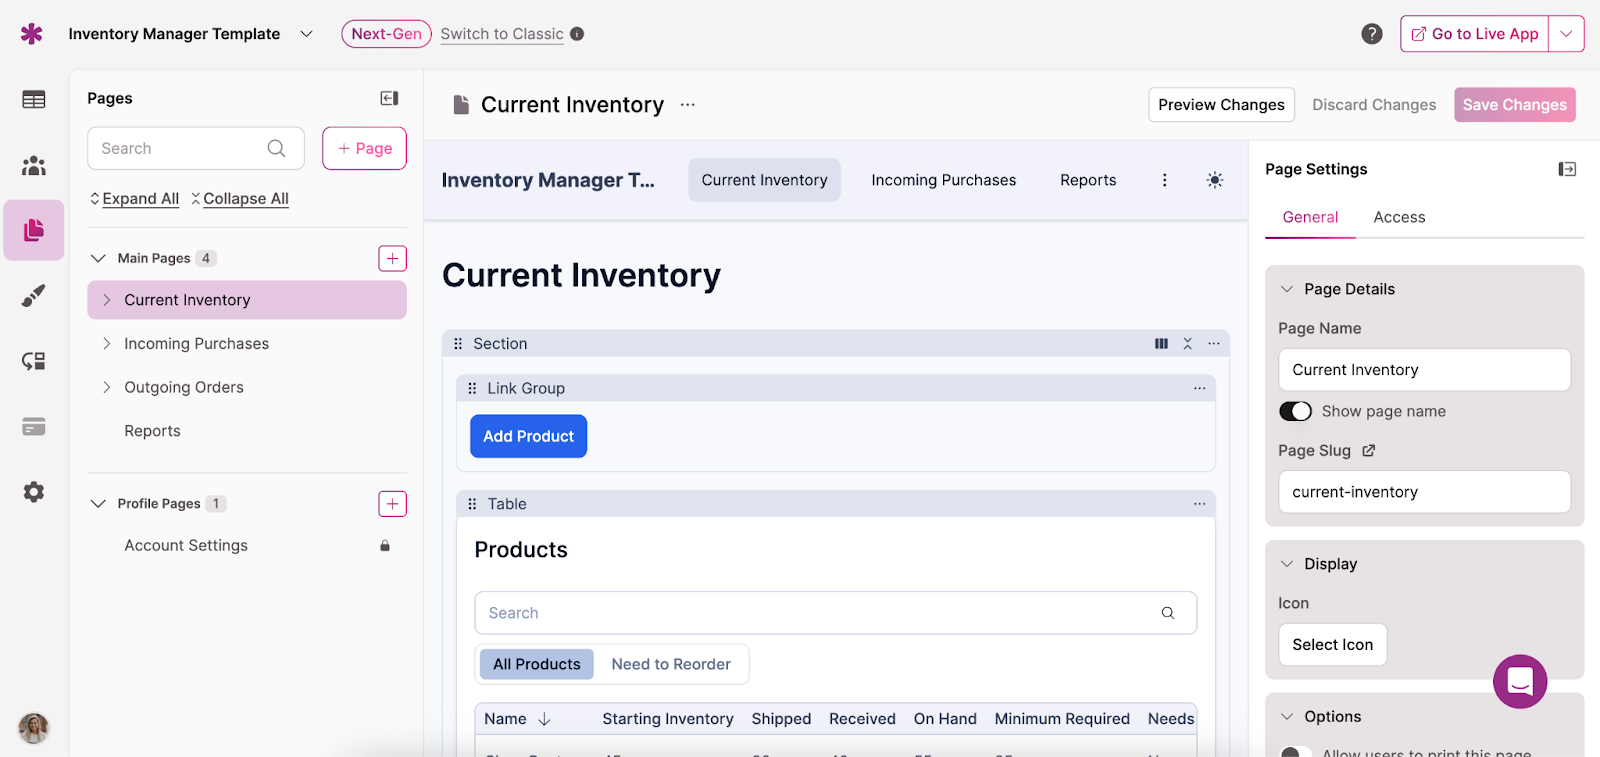Open the Reports navigation tab
The height and width of the screenshot is (757, 1600).
click(x=1087, y=180)
